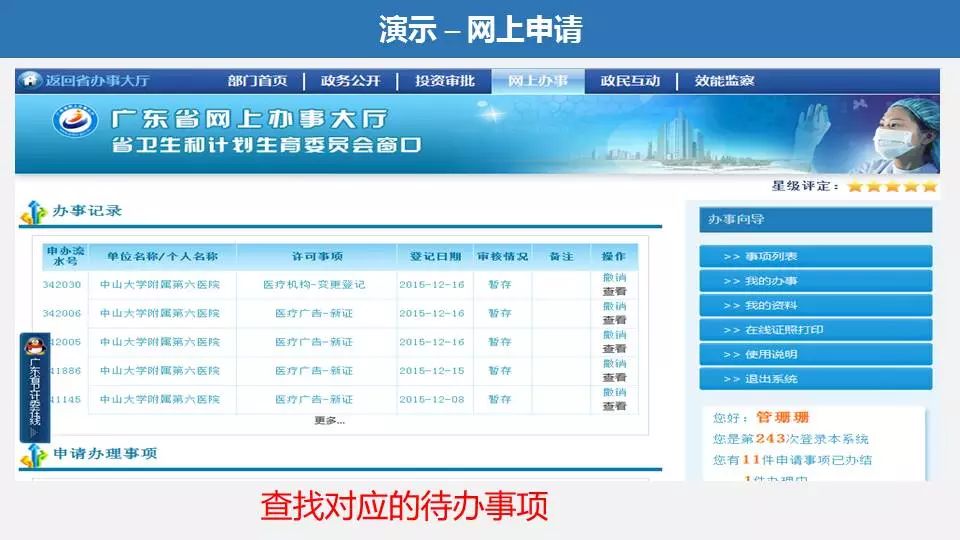Viewport: 960px width, 540px height.
Task: Select the 投资审批 menu item
Action: pos(444,81)
